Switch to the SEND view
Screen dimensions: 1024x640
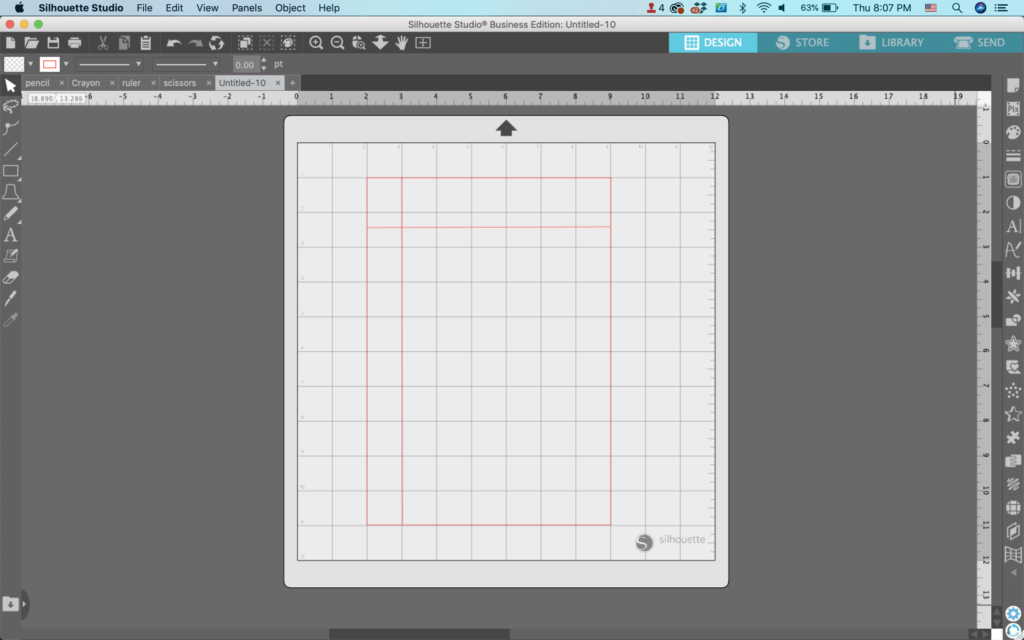[980, 42]
